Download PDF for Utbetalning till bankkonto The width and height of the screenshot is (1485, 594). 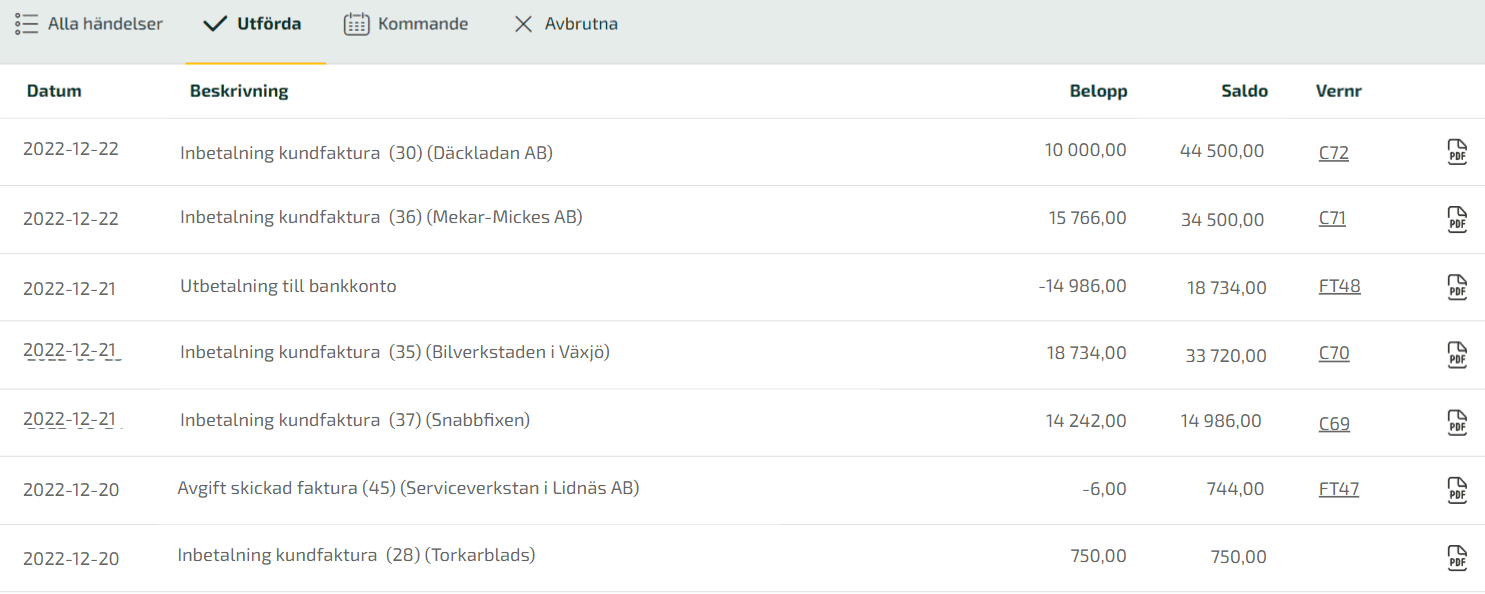[x=1457, y=287]
